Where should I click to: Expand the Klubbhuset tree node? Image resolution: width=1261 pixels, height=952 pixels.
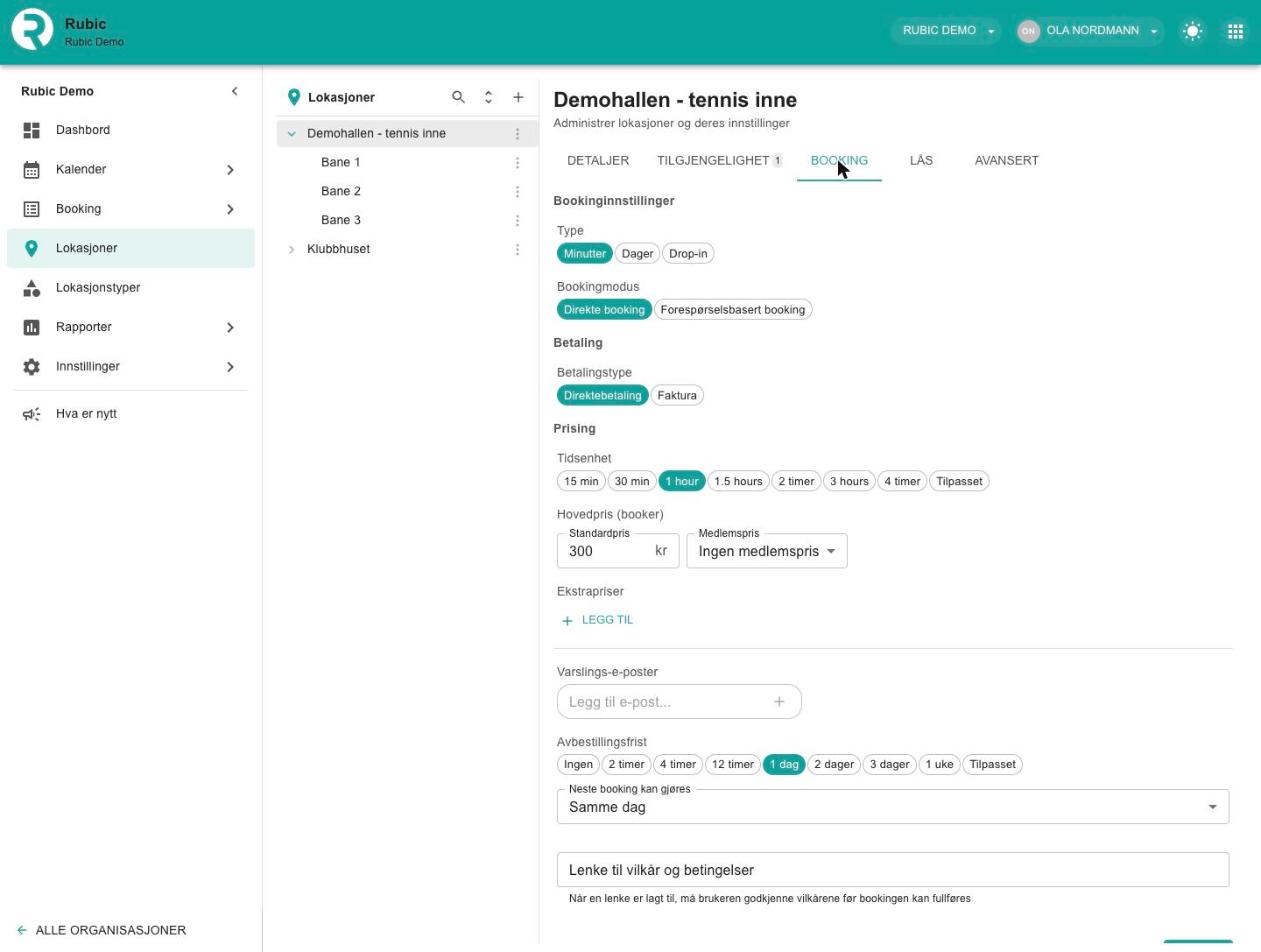coord(292,249)
